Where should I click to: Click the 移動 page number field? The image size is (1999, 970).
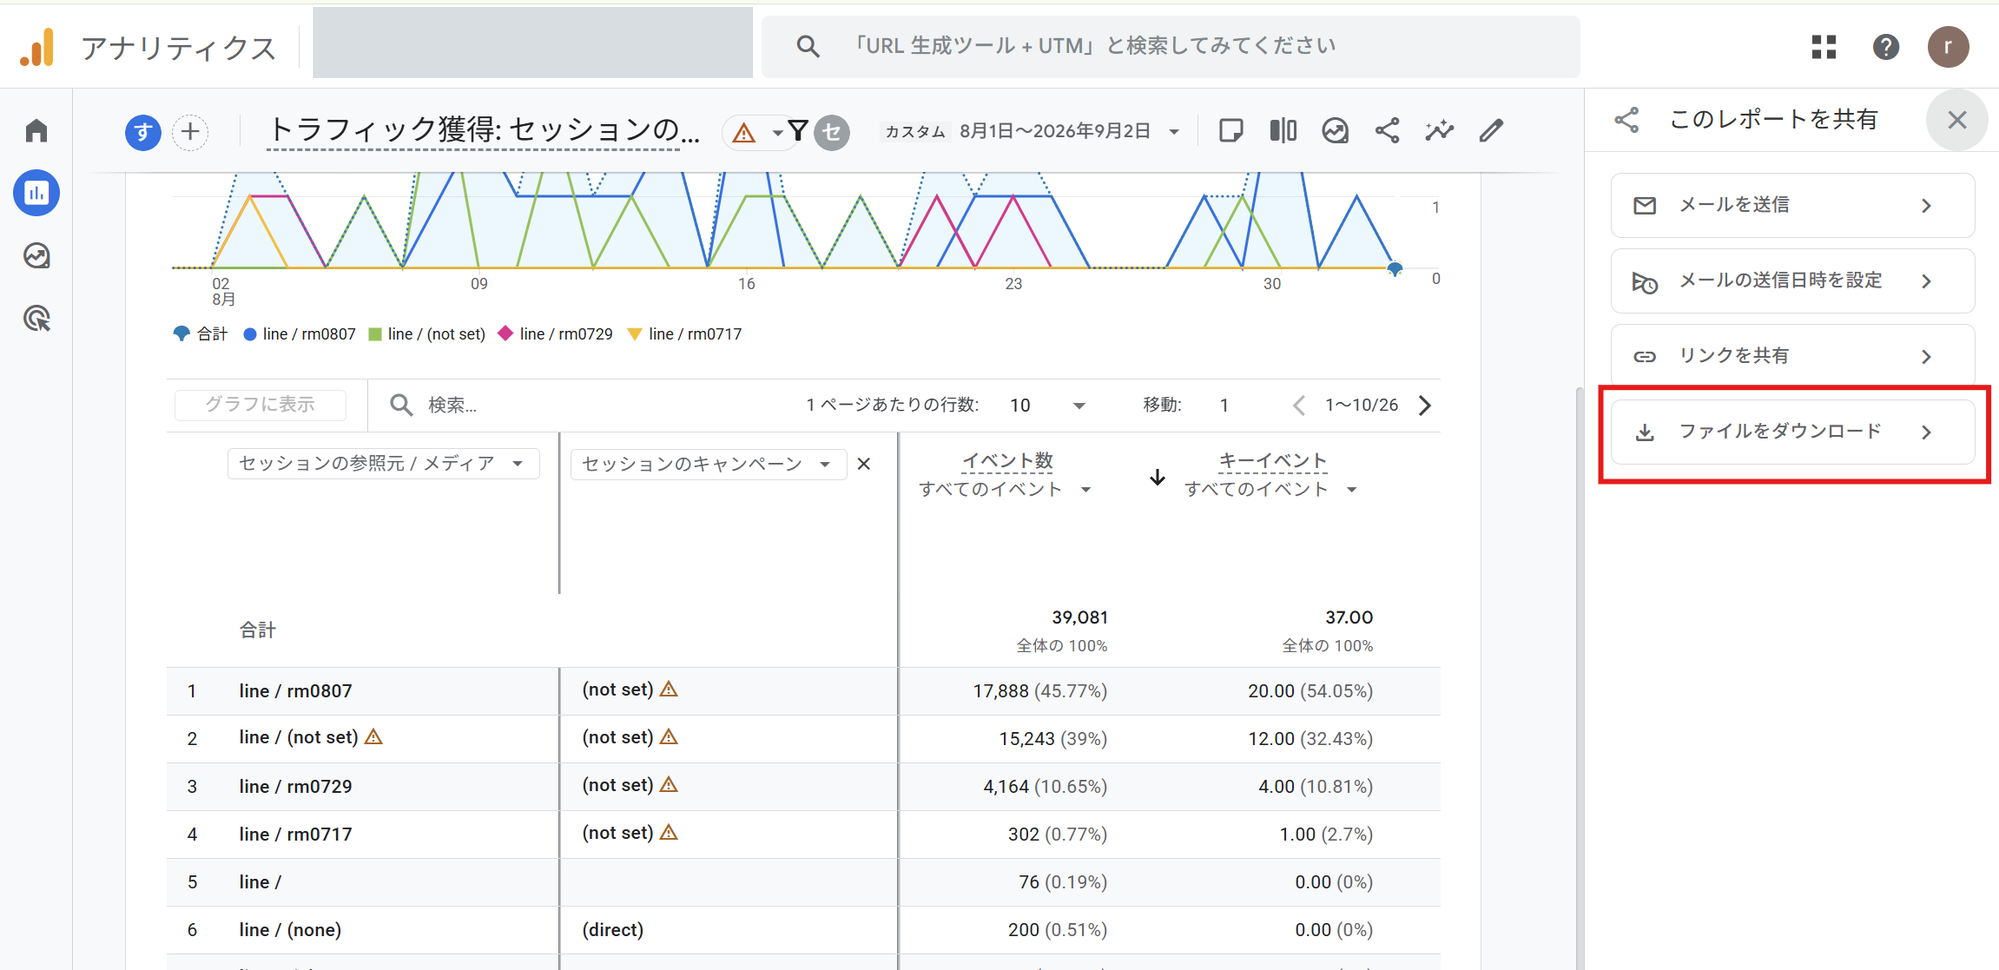point(1225,405)
